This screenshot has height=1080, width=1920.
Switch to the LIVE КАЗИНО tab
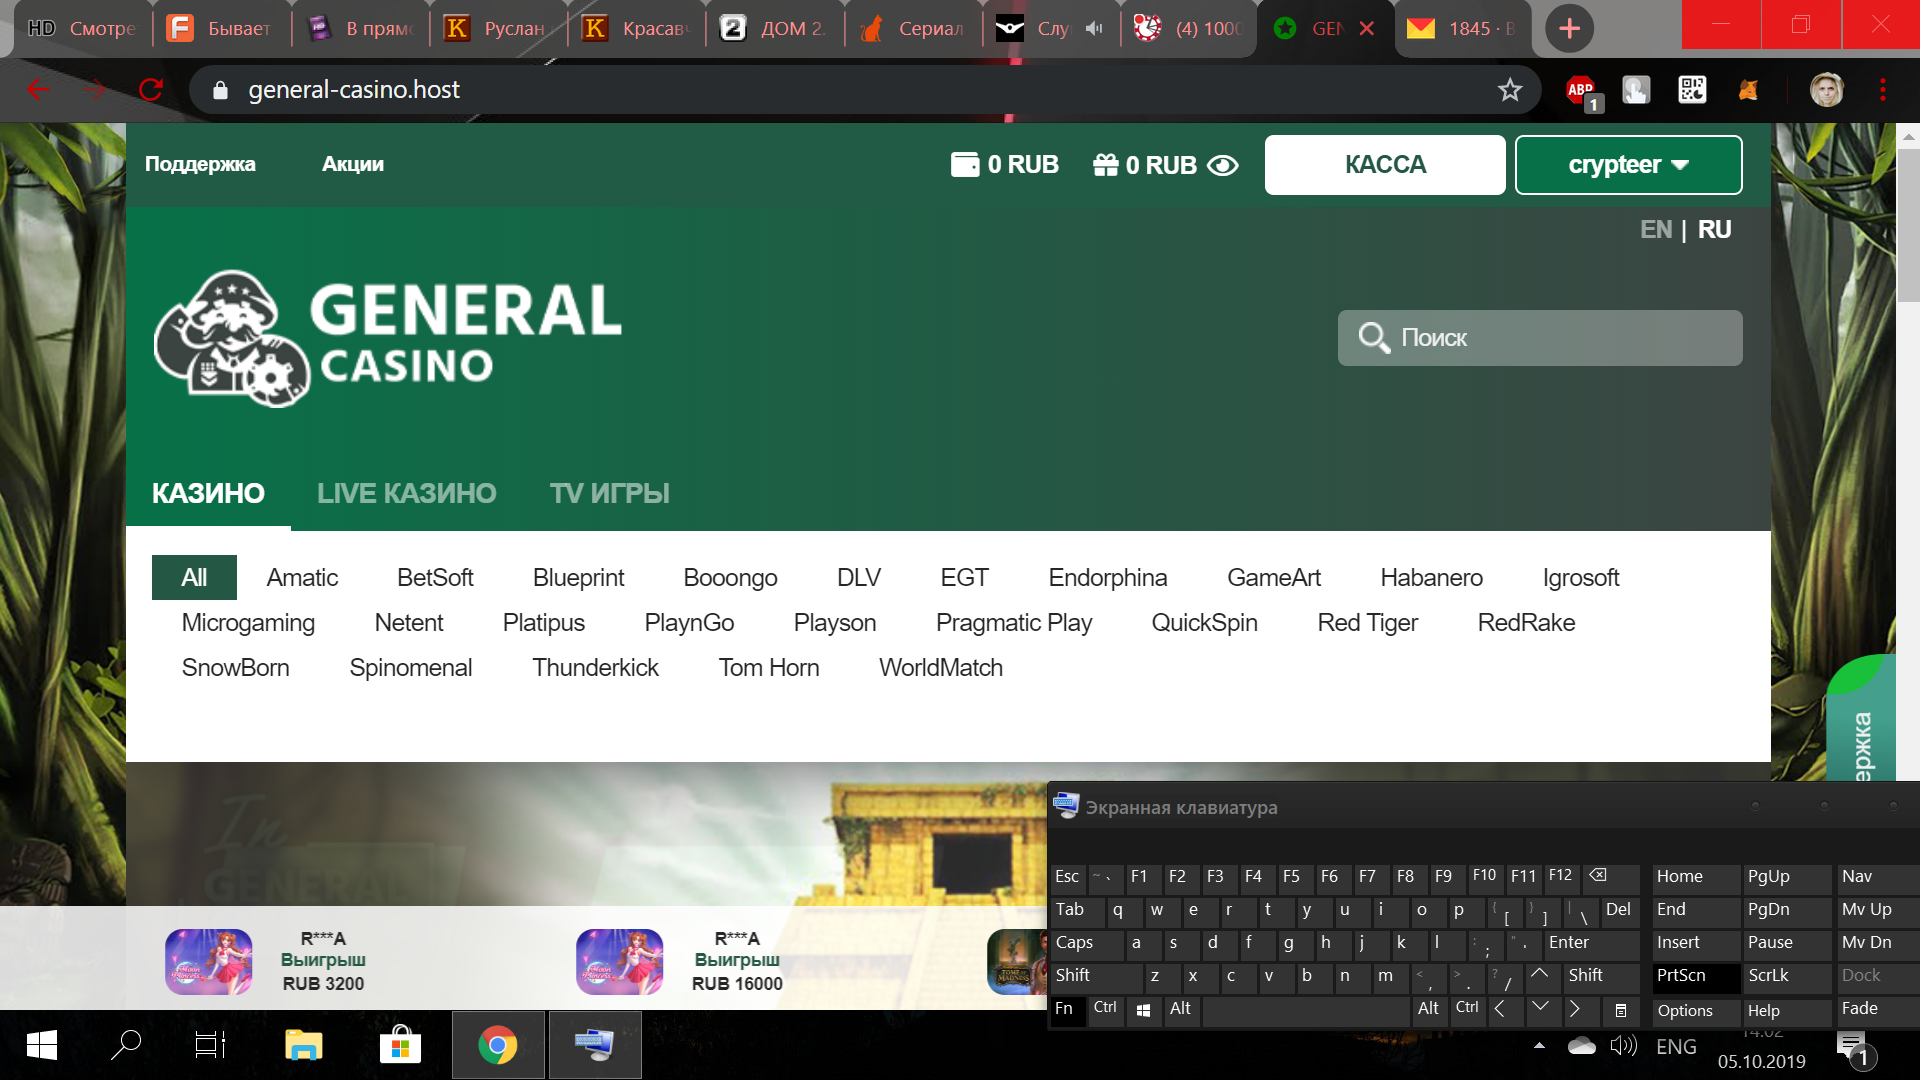click(406, 493)
